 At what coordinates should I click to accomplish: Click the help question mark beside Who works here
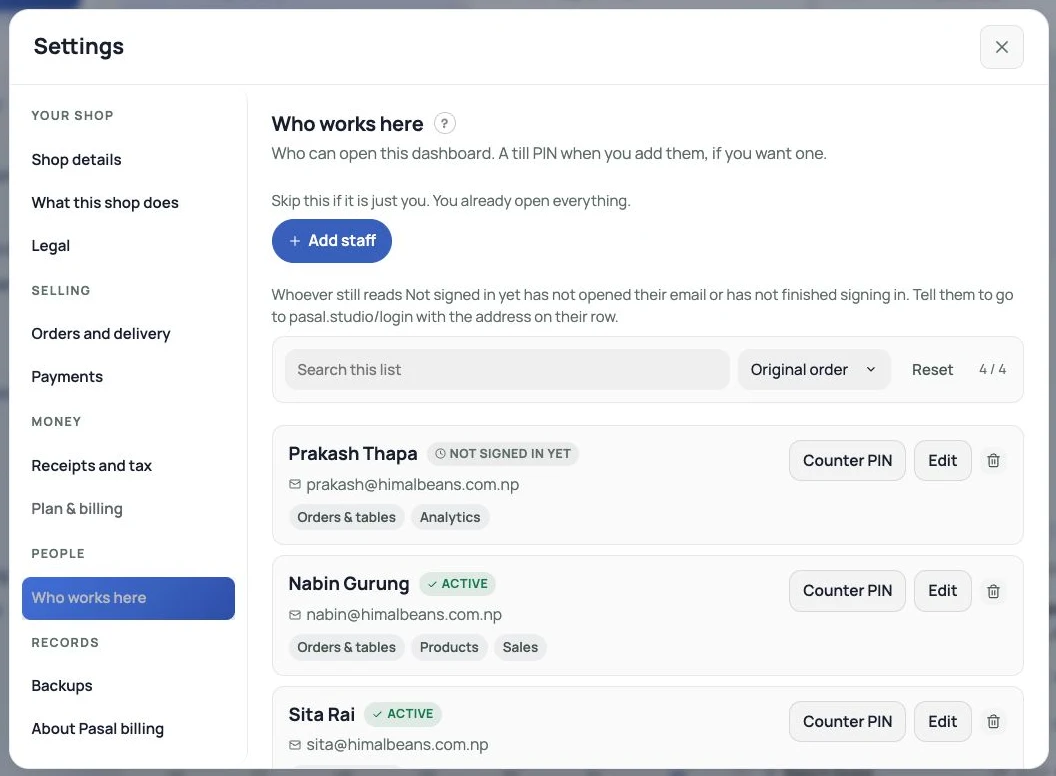444,124
